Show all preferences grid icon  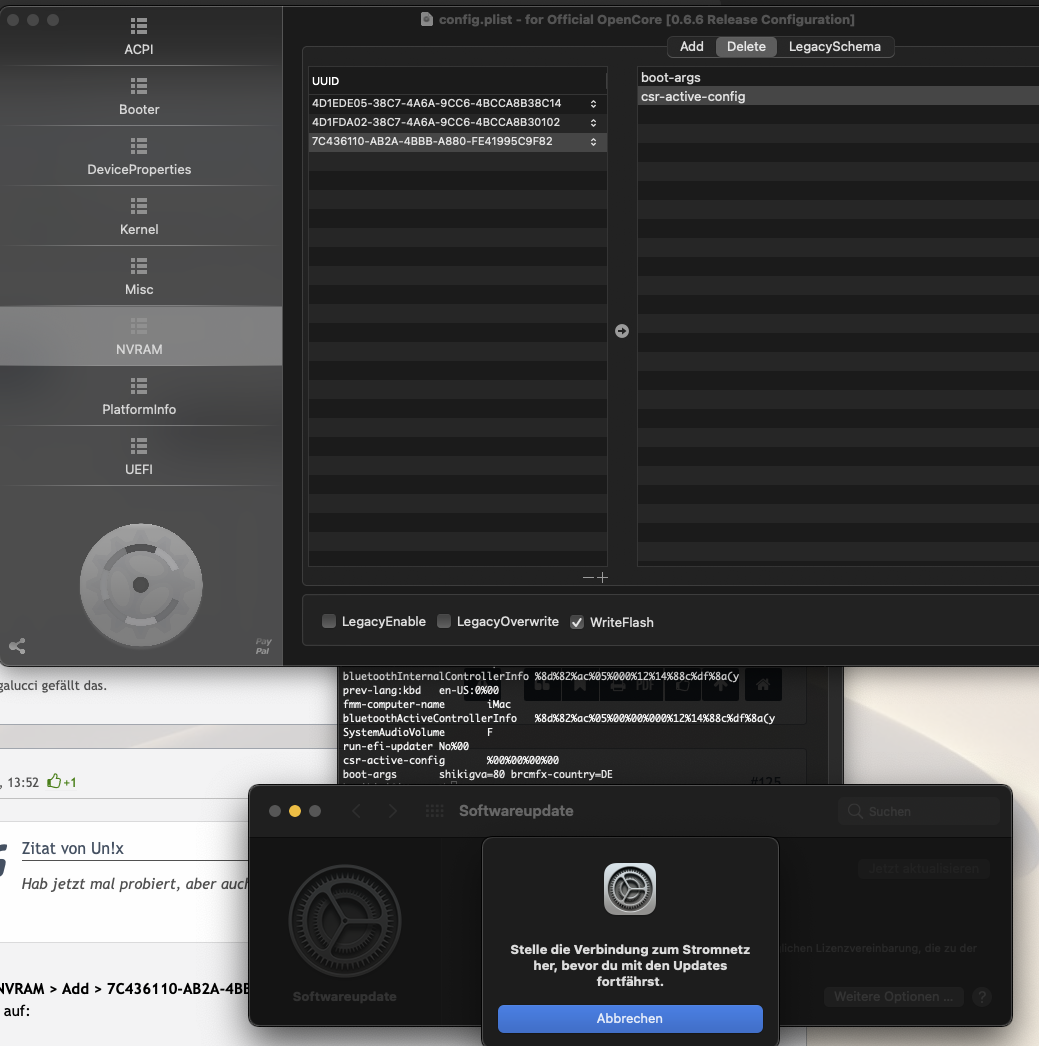coord(435,811)
